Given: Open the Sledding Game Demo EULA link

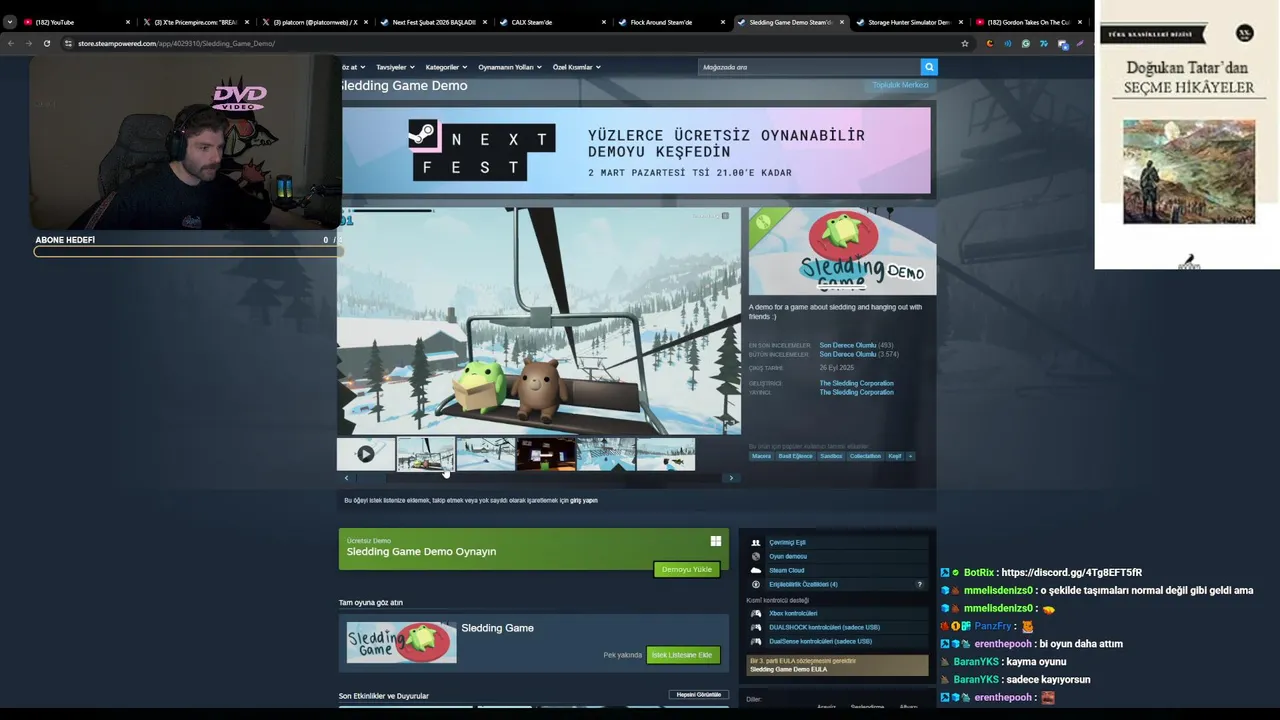Looking at the screenshot, I should pyautogui.click(x=788, y=669).
